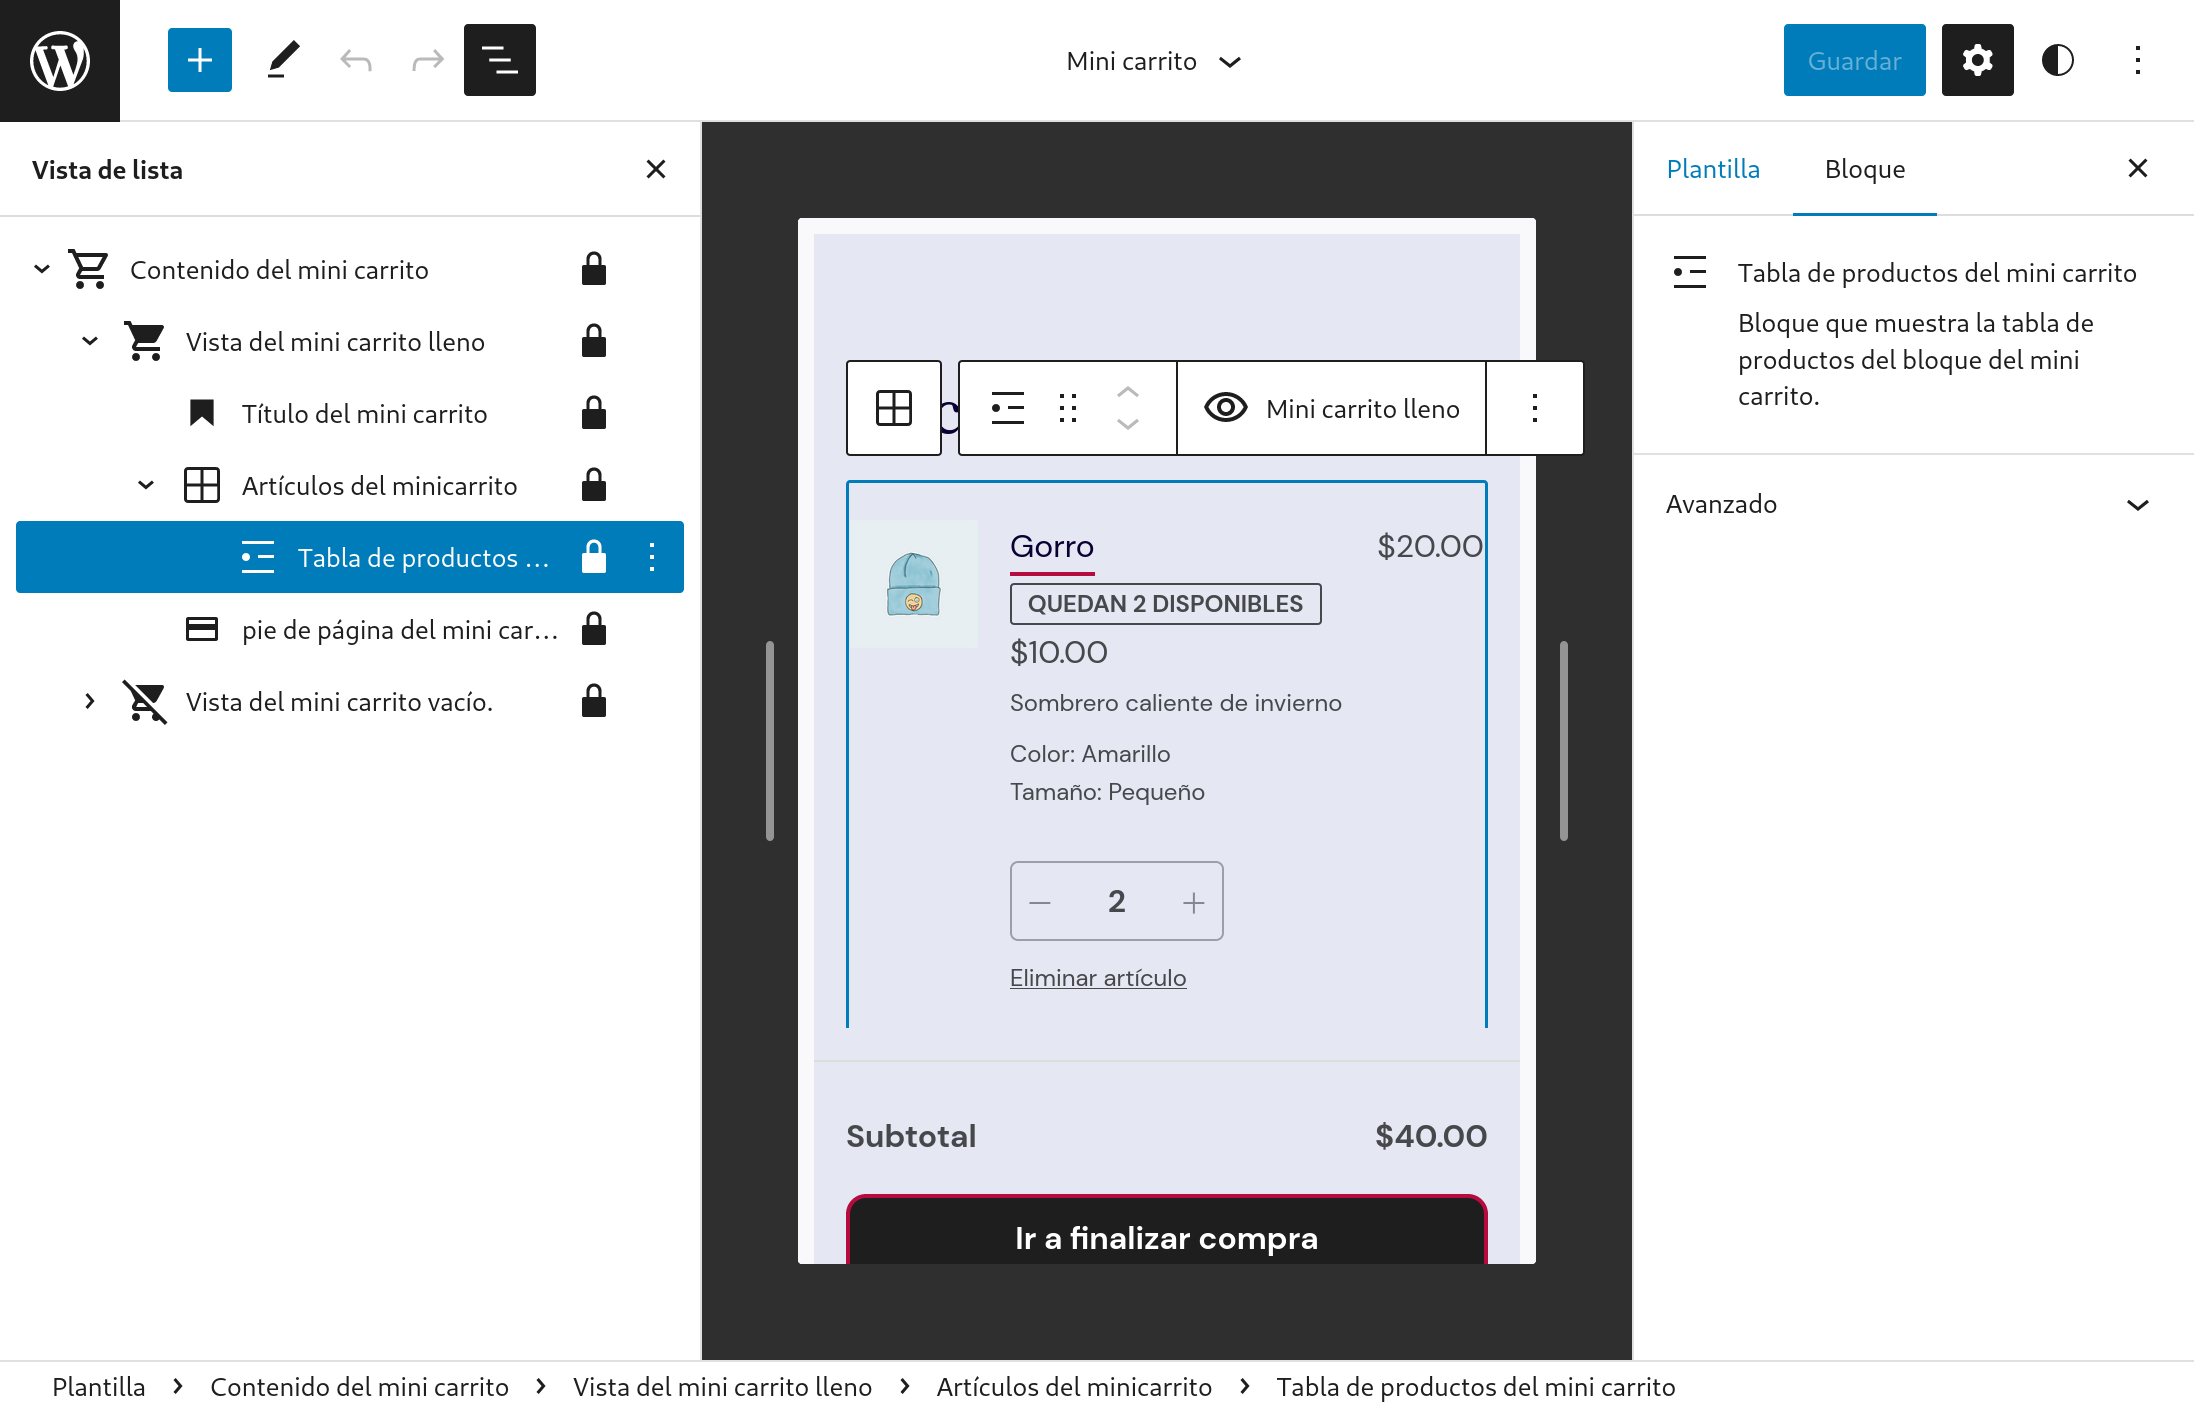Open the block inserter plus button
Viewport: 2194px width, 1410px height.
pyautogui.click(x=200, y=60)
